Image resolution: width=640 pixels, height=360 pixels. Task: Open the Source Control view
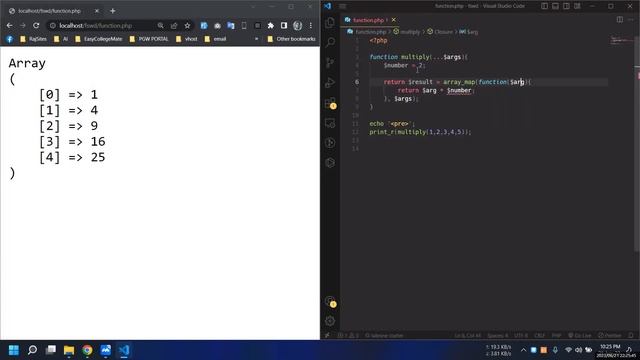tap(330, 62)
